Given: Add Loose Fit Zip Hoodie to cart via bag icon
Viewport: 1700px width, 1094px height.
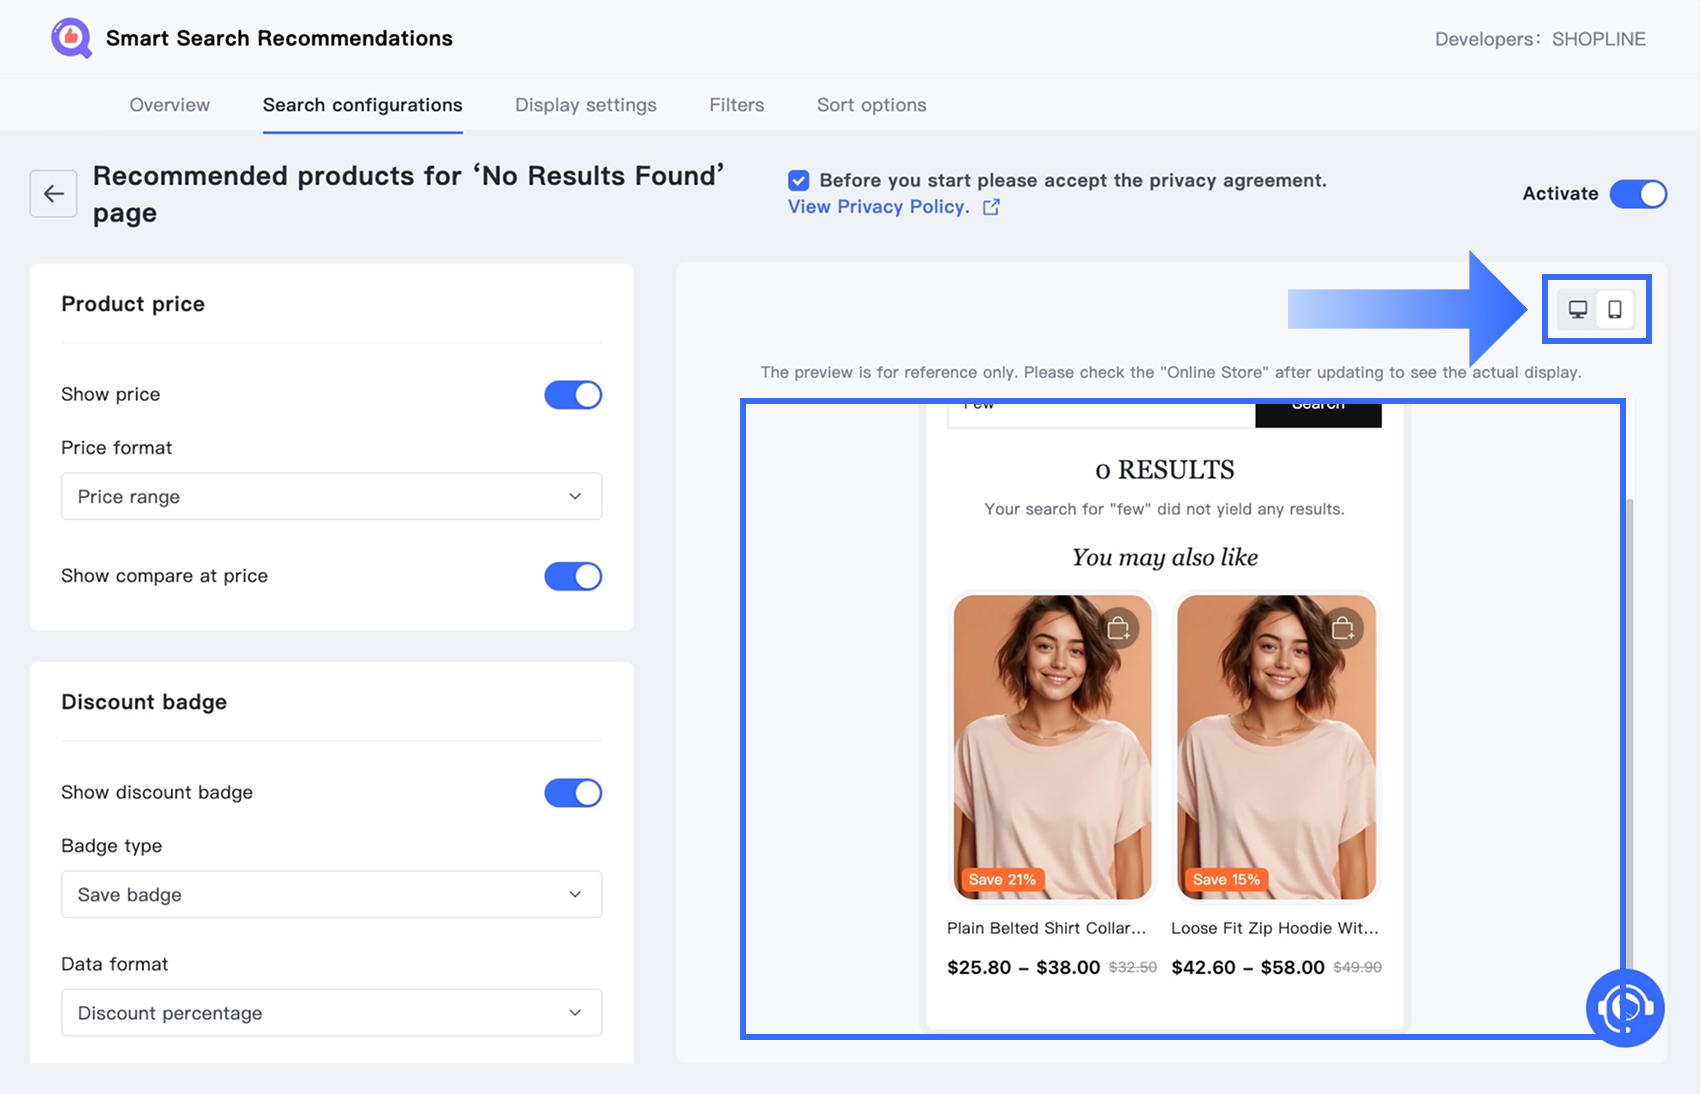Looking at the screenshot, I should [1343, 628].
